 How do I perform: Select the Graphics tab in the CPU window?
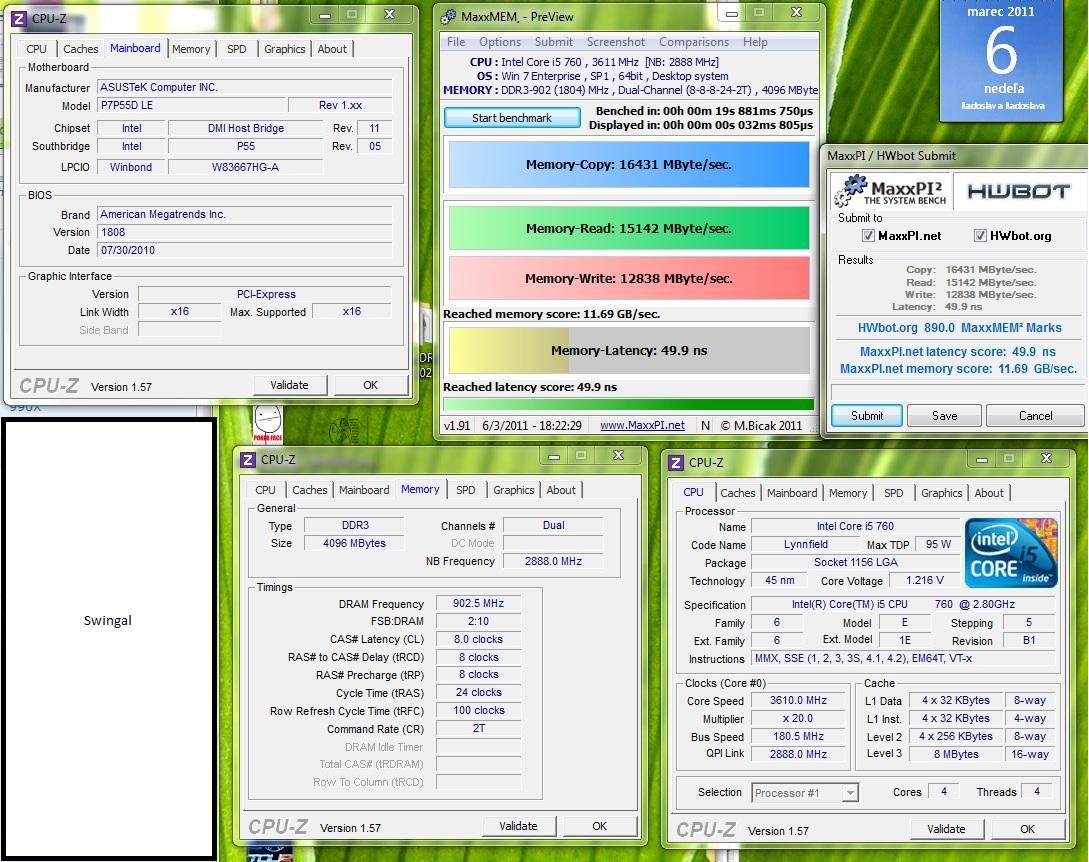point(942,492)
